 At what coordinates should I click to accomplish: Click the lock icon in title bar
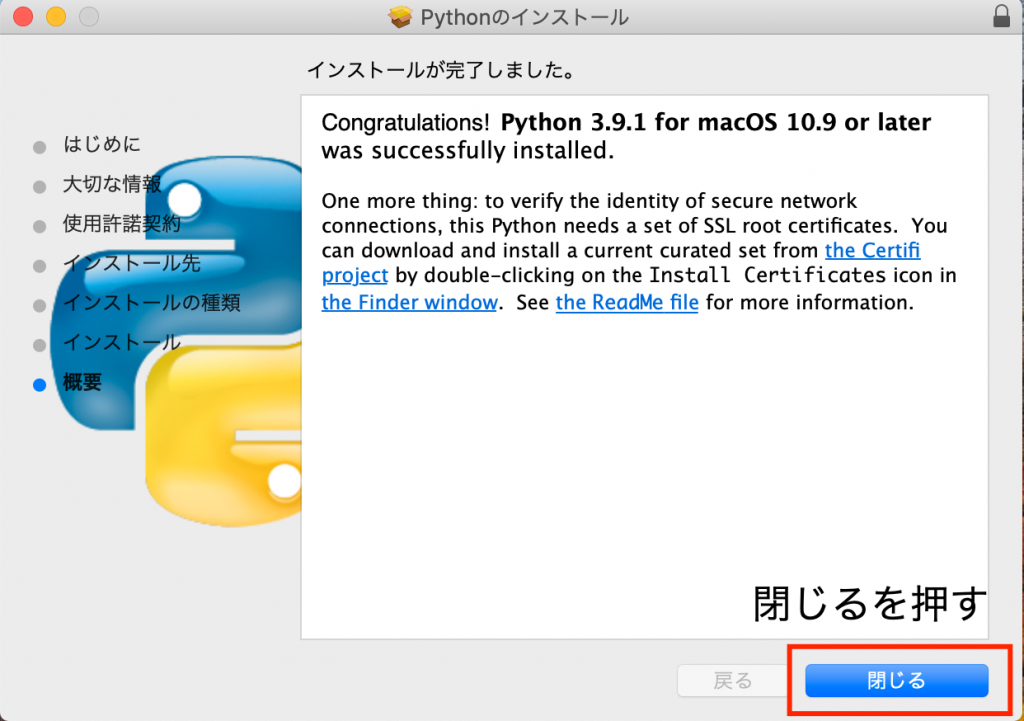click(1001, 17)
